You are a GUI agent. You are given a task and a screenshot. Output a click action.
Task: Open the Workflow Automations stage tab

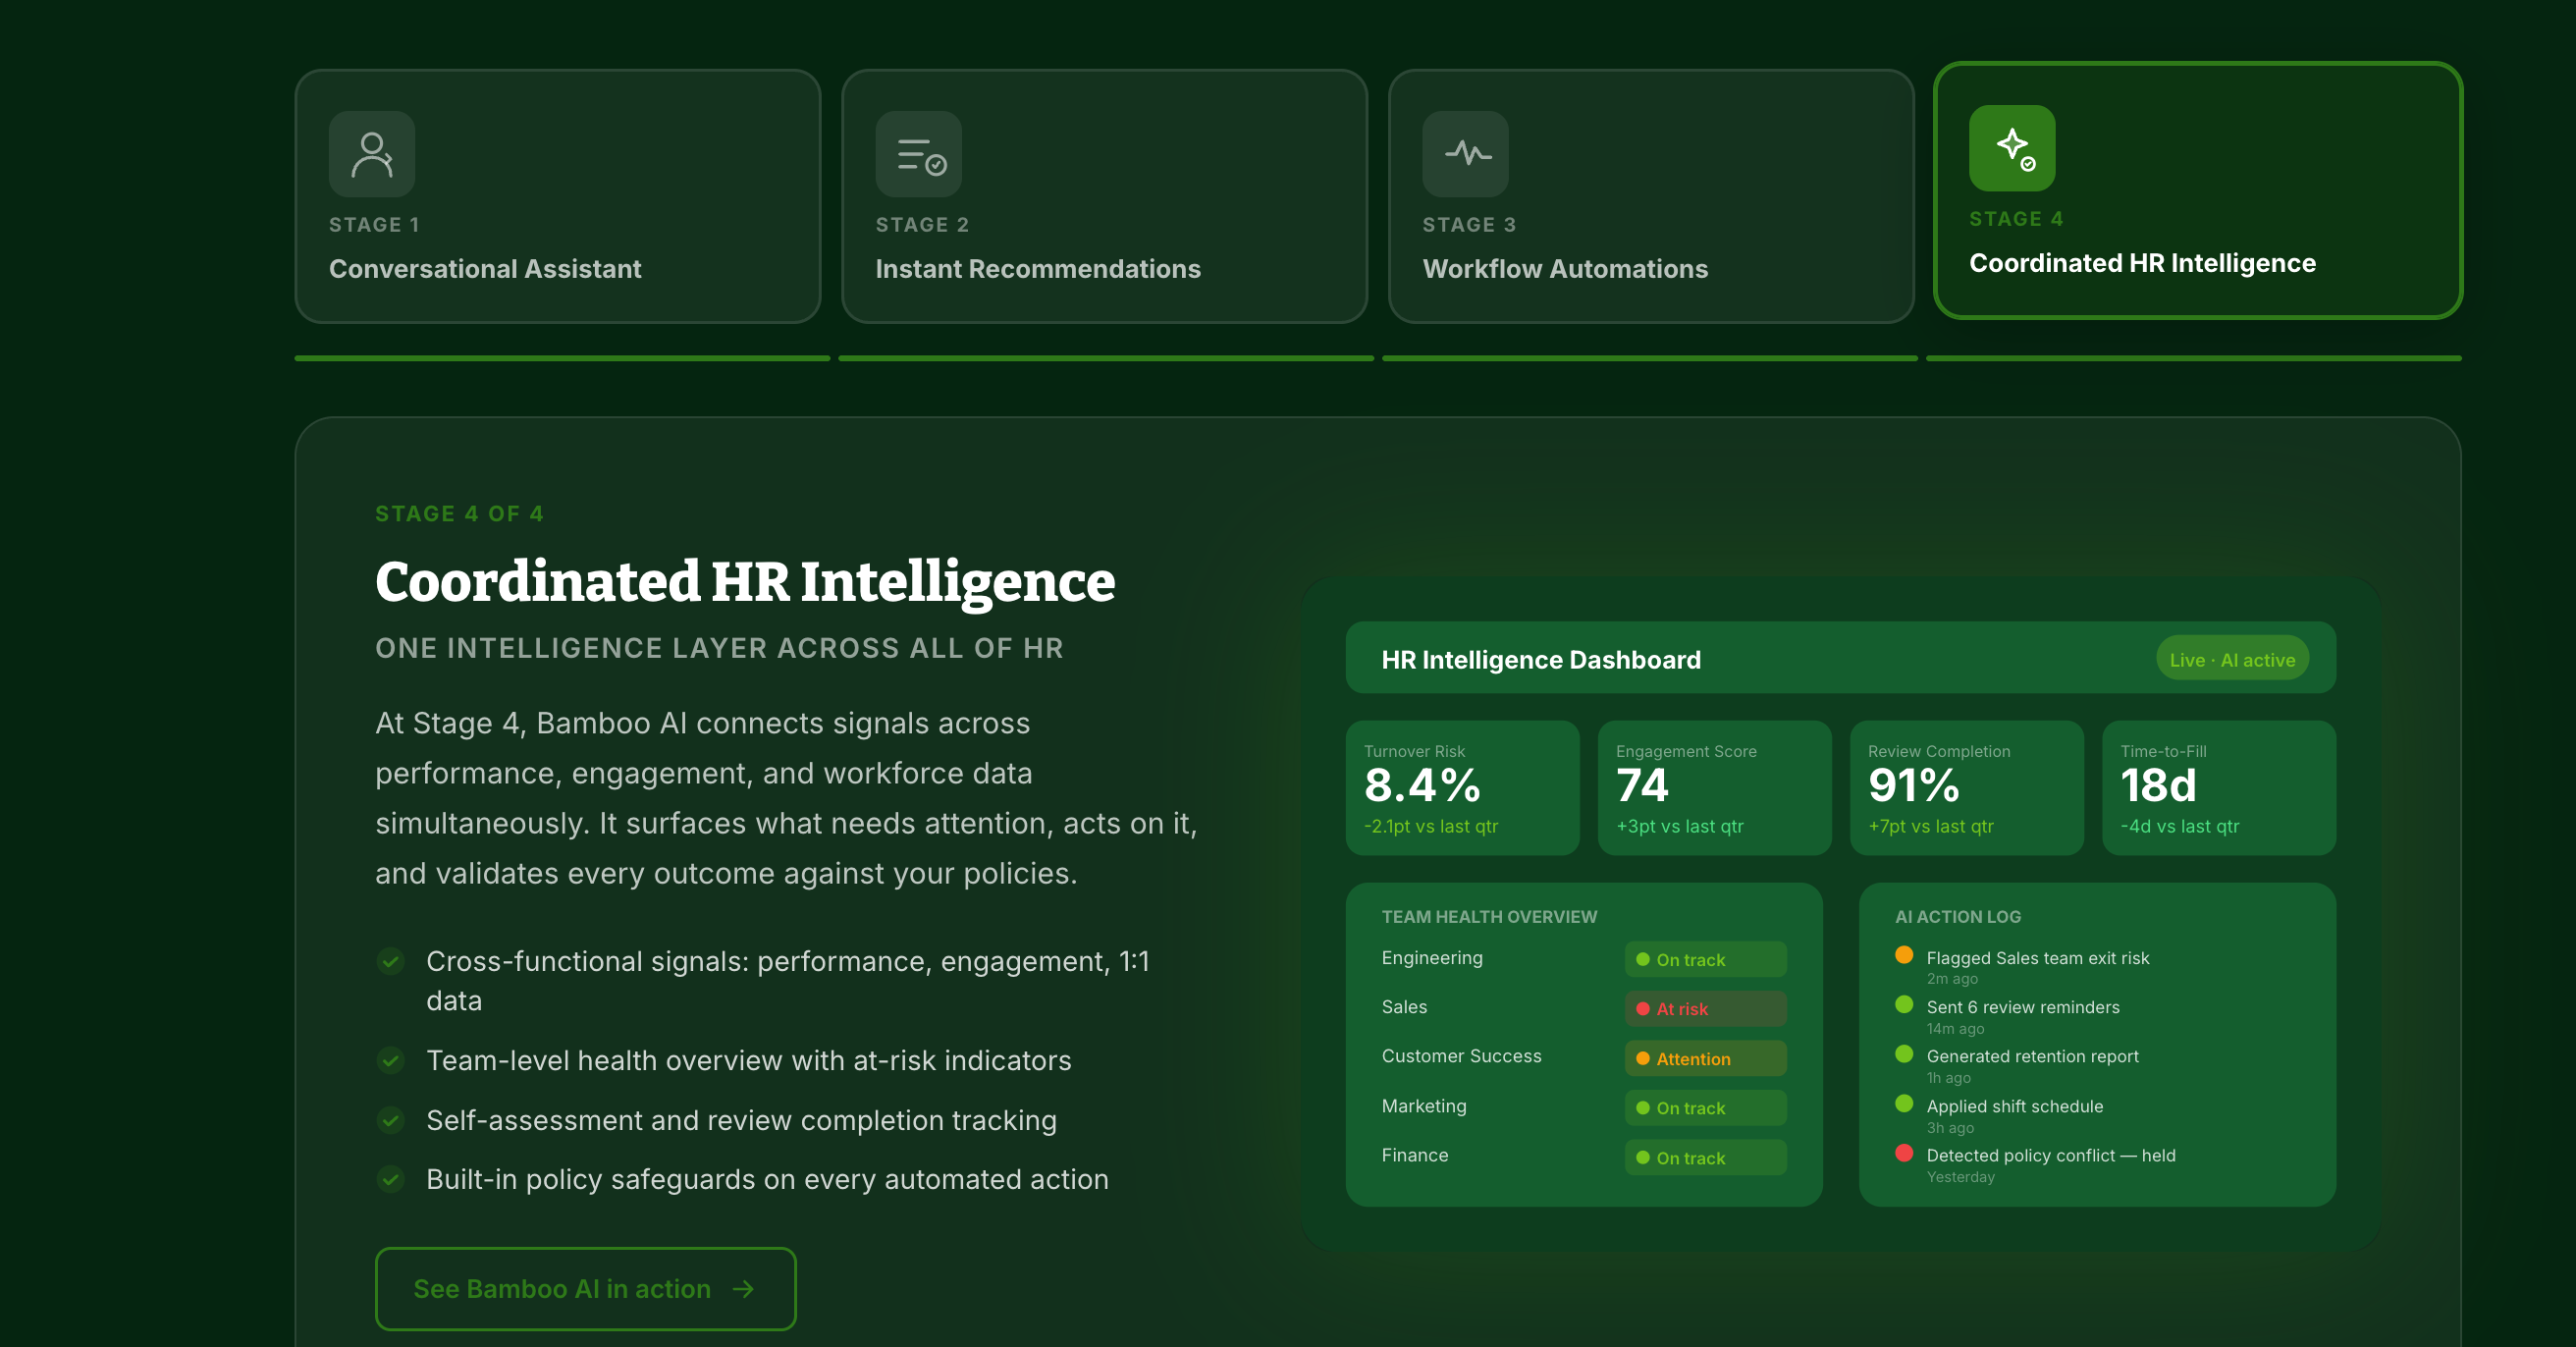pos(1651,196)
